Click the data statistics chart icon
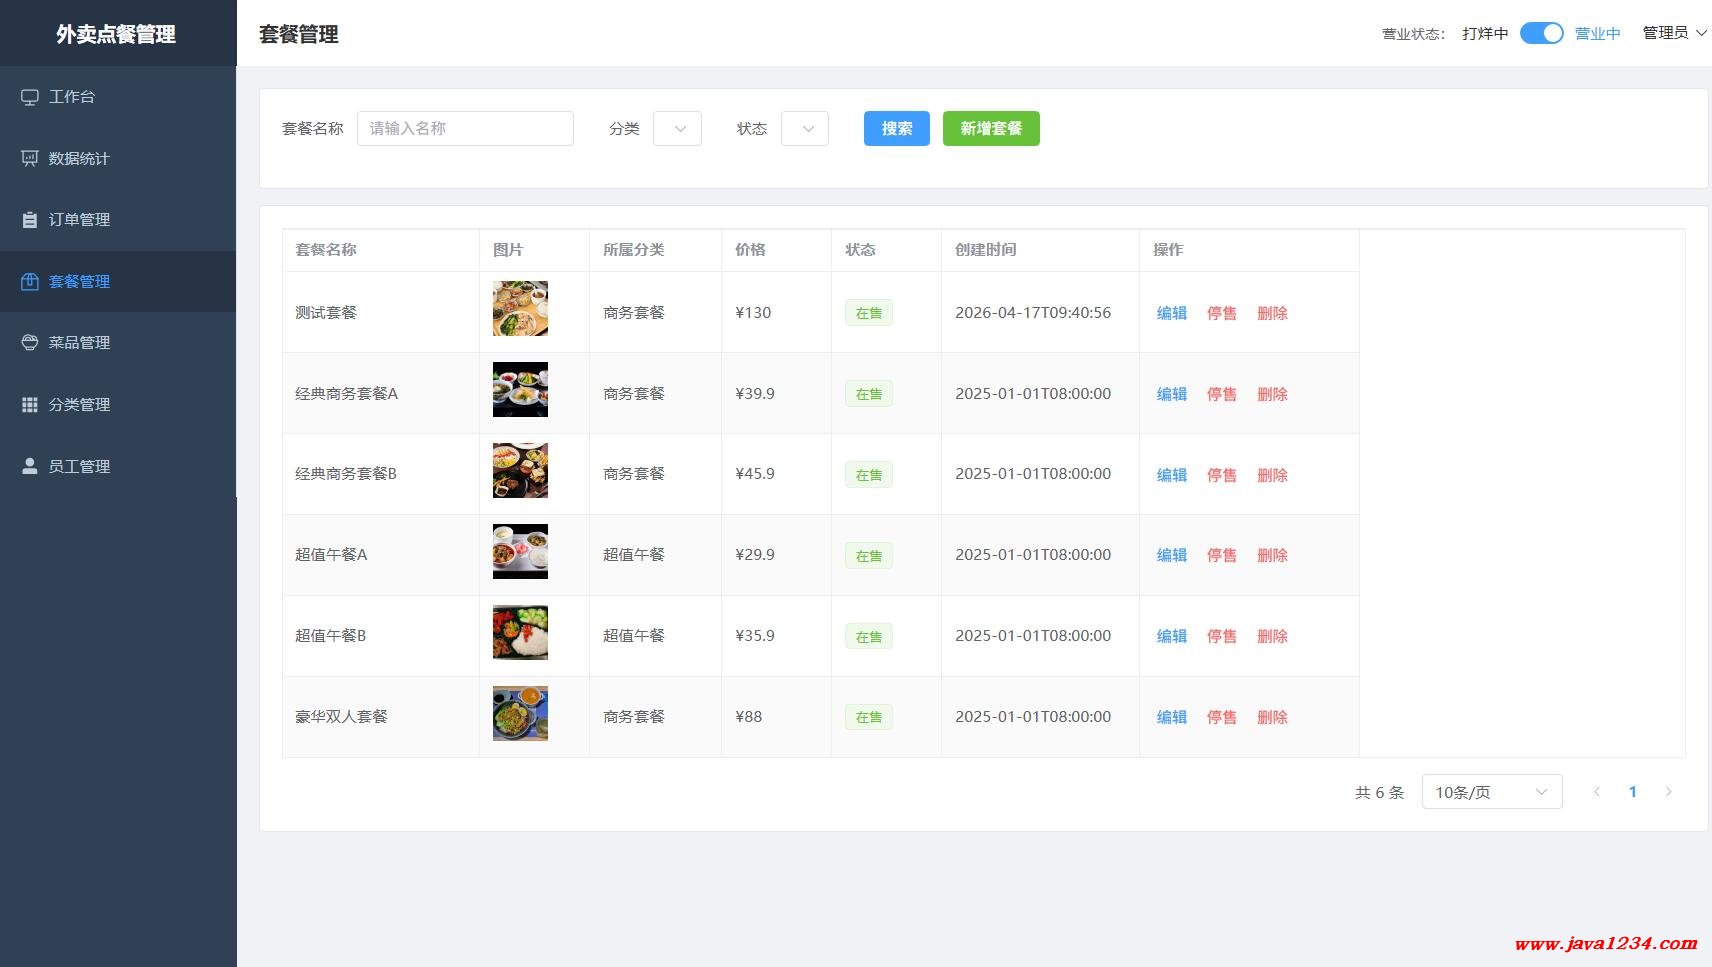Image resolution: width=1712 pixels, height=967 pixels. point(30,158)
